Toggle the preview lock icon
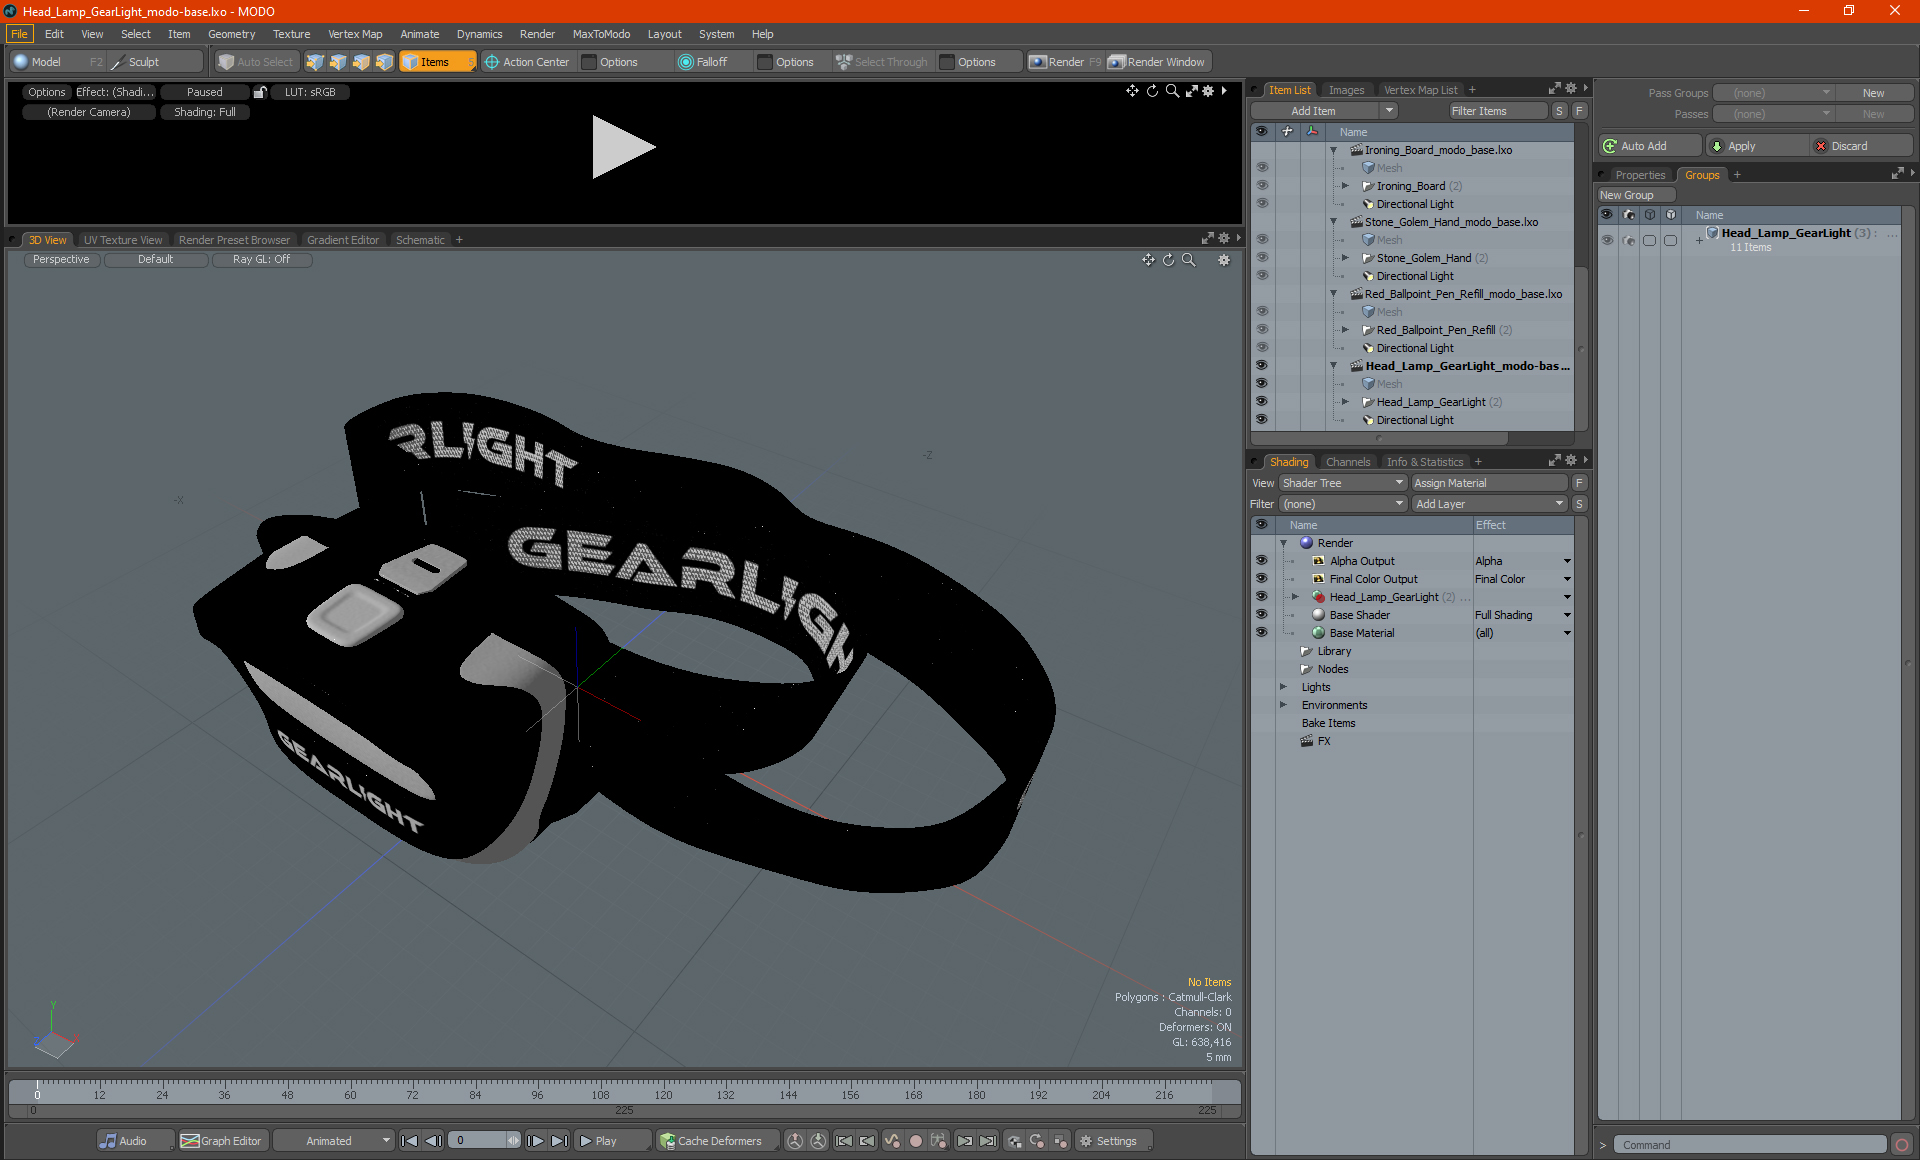Screen dimensions: 1920x1160 (260, 92)
